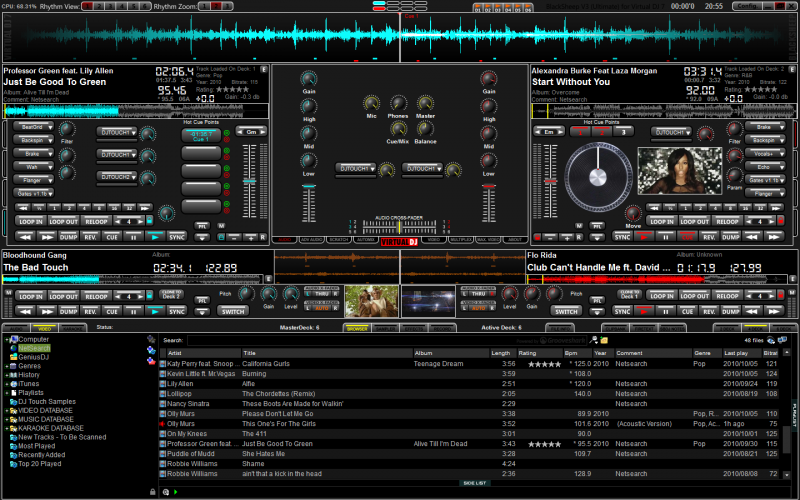Viewport: 800px width, 500px height.
Task: Open the GeniusDJ folder
Action: (x=33, y=357)
